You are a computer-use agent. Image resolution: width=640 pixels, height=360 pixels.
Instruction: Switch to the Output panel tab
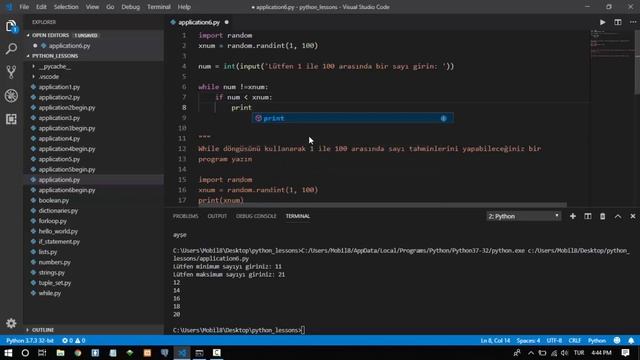click(217, 216)
